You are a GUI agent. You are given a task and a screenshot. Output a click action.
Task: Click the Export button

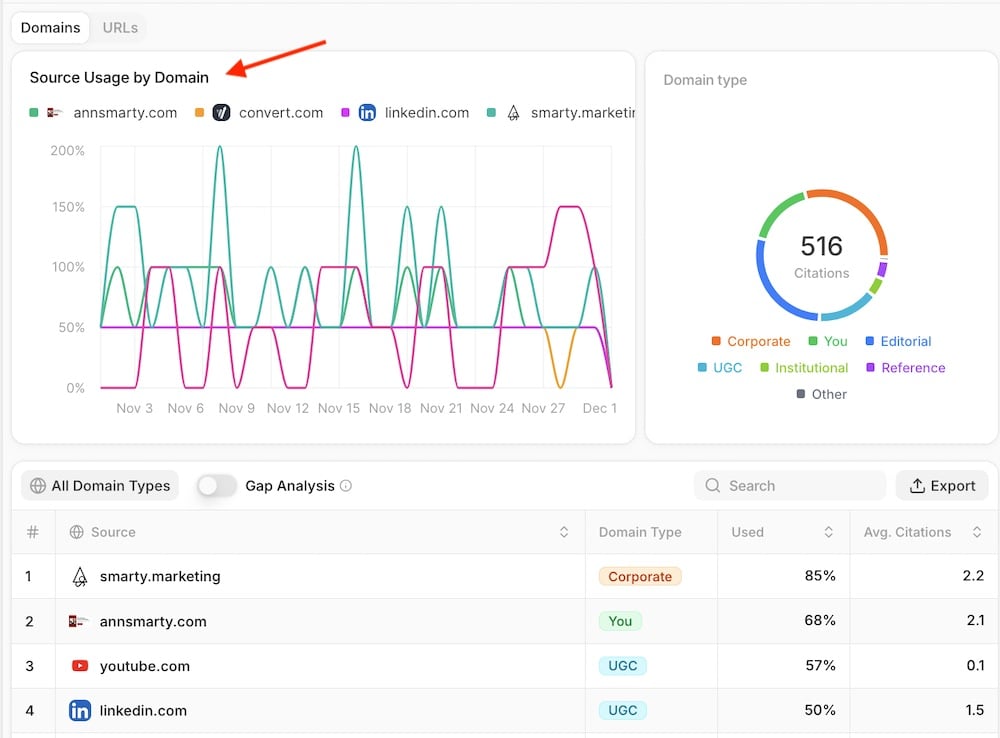(x=942, y=486)
